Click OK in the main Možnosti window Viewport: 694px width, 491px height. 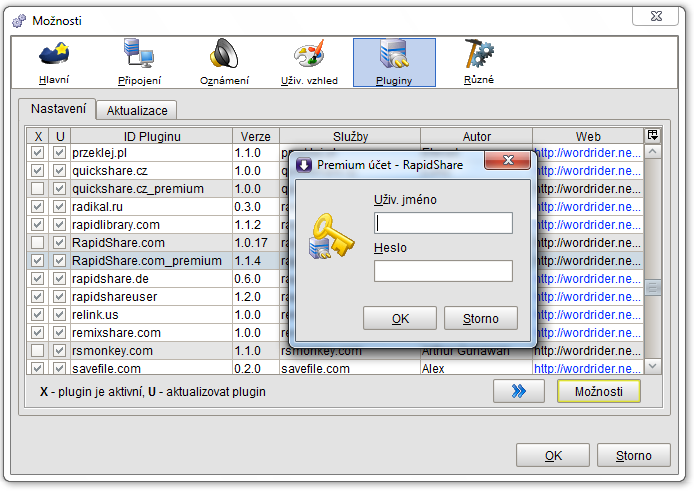coord(553,455)
